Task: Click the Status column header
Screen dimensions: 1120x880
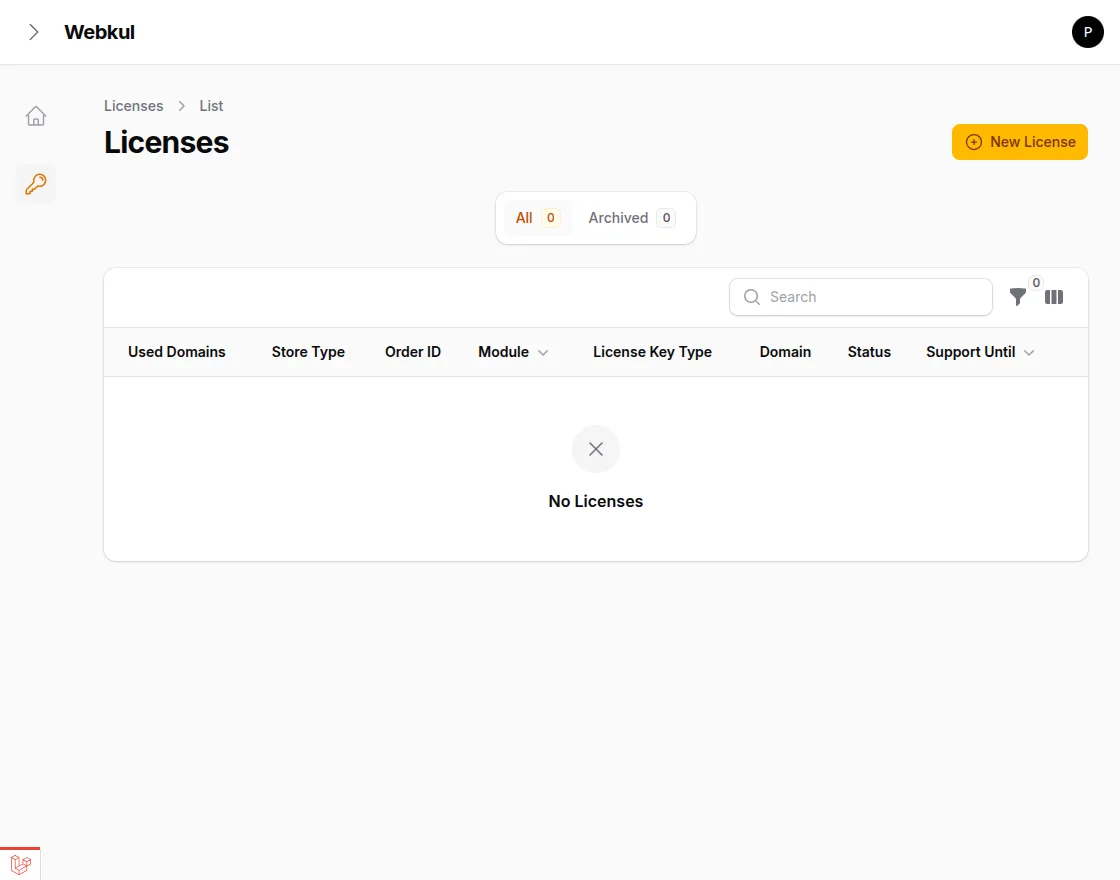Action: [x=868, y=352]
